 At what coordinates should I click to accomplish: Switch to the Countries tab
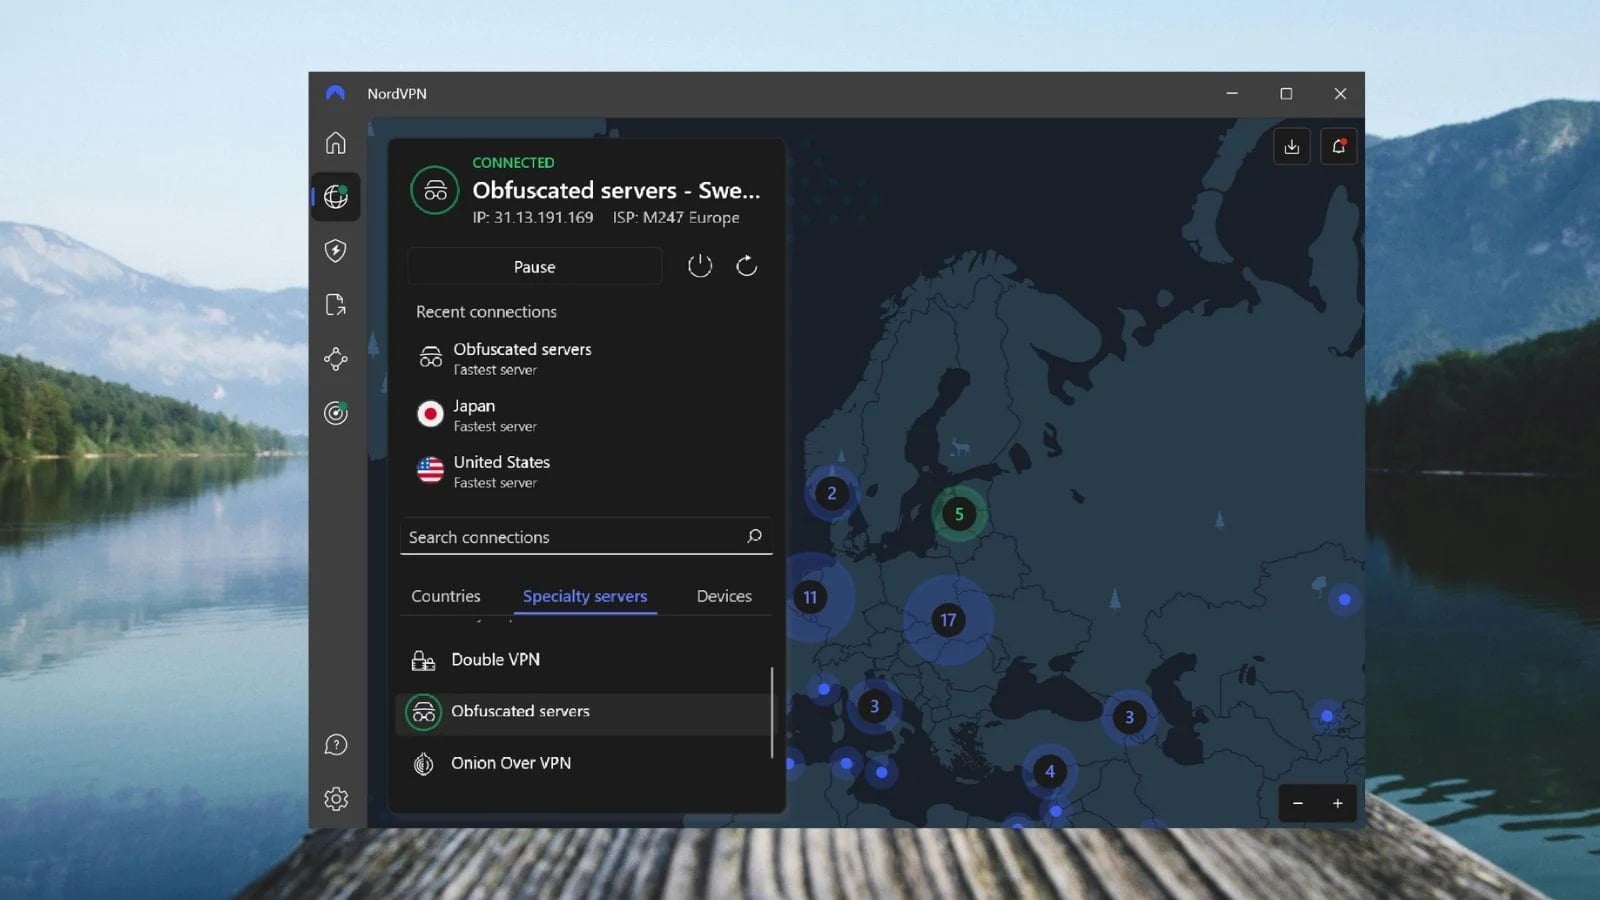pyautogui.click(x=446, y=595)
